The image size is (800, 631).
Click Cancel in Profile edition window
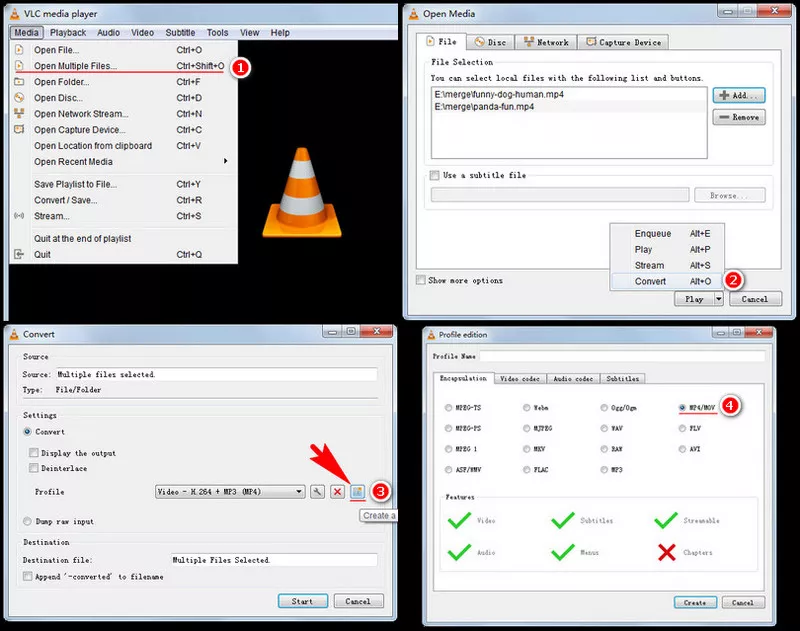pos(743,602)
